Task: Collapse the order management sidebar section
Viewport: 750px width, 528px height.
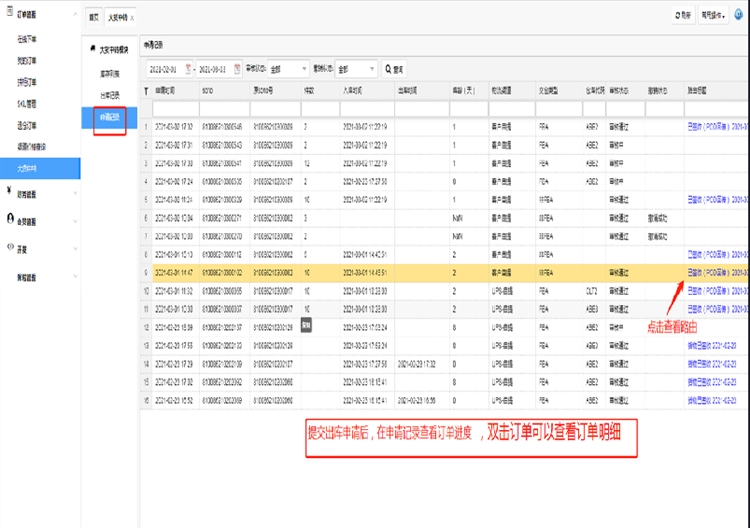Action: pos(75,14)
